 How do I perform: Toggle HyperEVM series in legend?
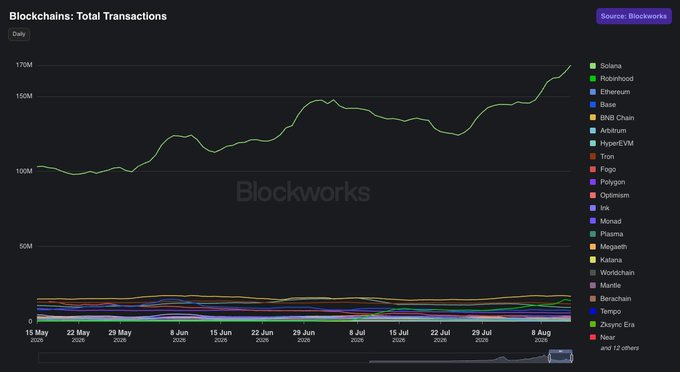(x=611, y=143)
